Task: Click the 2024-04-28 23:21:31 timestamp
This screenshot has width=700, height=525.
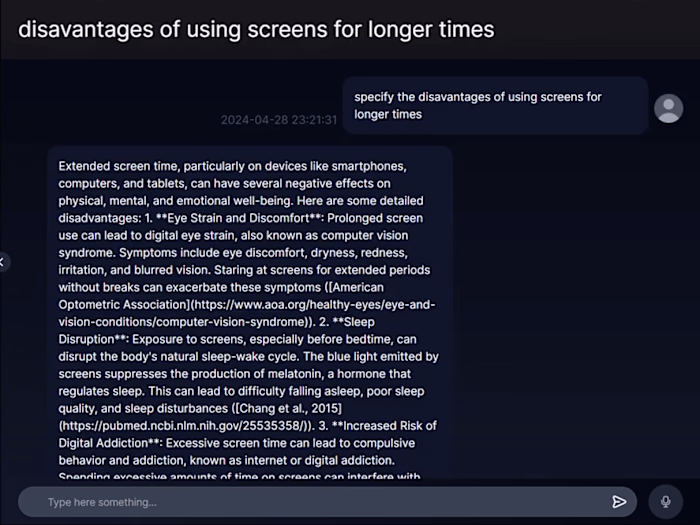Action: (279, 120)
